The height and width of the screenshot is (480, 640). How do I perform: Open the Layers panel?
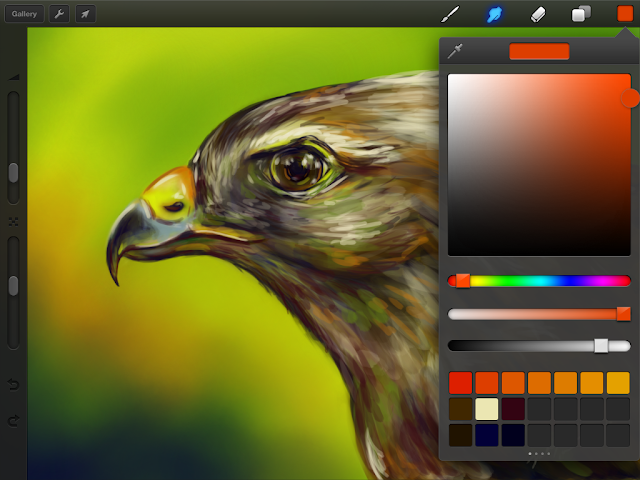pyautogui.click(x=581, y=14)
